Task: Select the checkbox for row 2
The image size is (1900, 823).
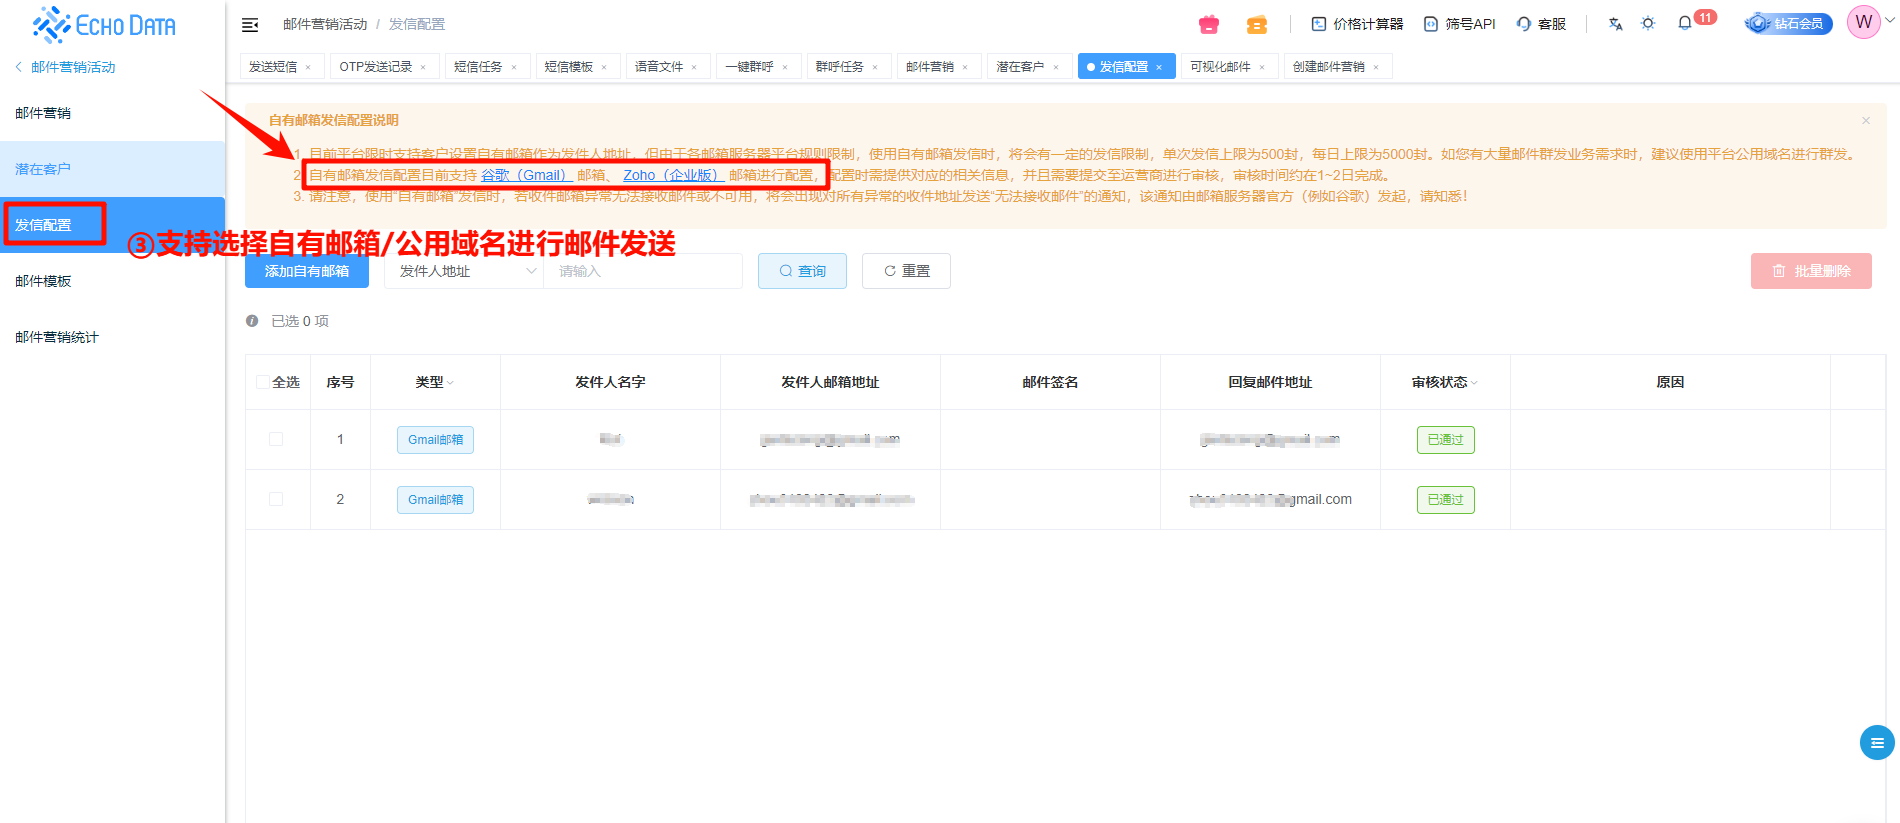Action: tap(276, 499)
